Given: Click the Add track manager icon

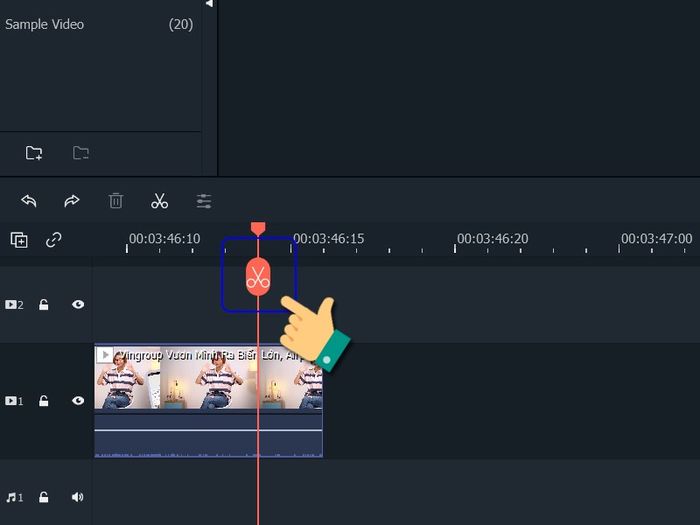Looking at the screenshot, I should [19, 240].
